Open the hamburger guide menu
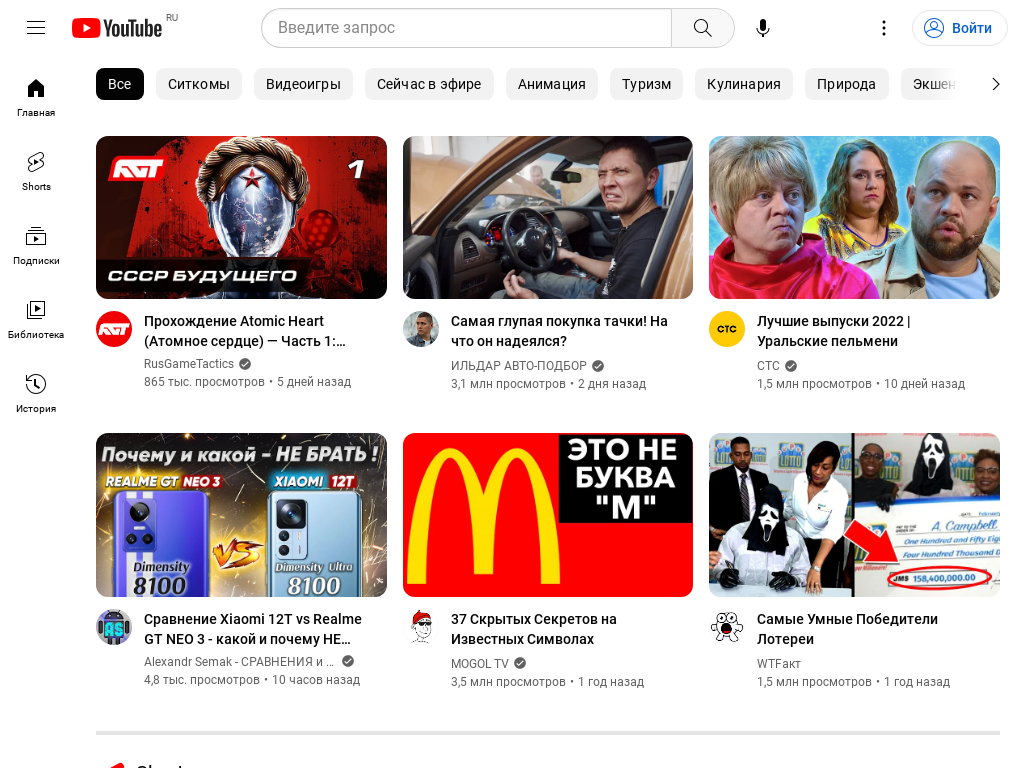1024x768 pixels. [36, 27]
